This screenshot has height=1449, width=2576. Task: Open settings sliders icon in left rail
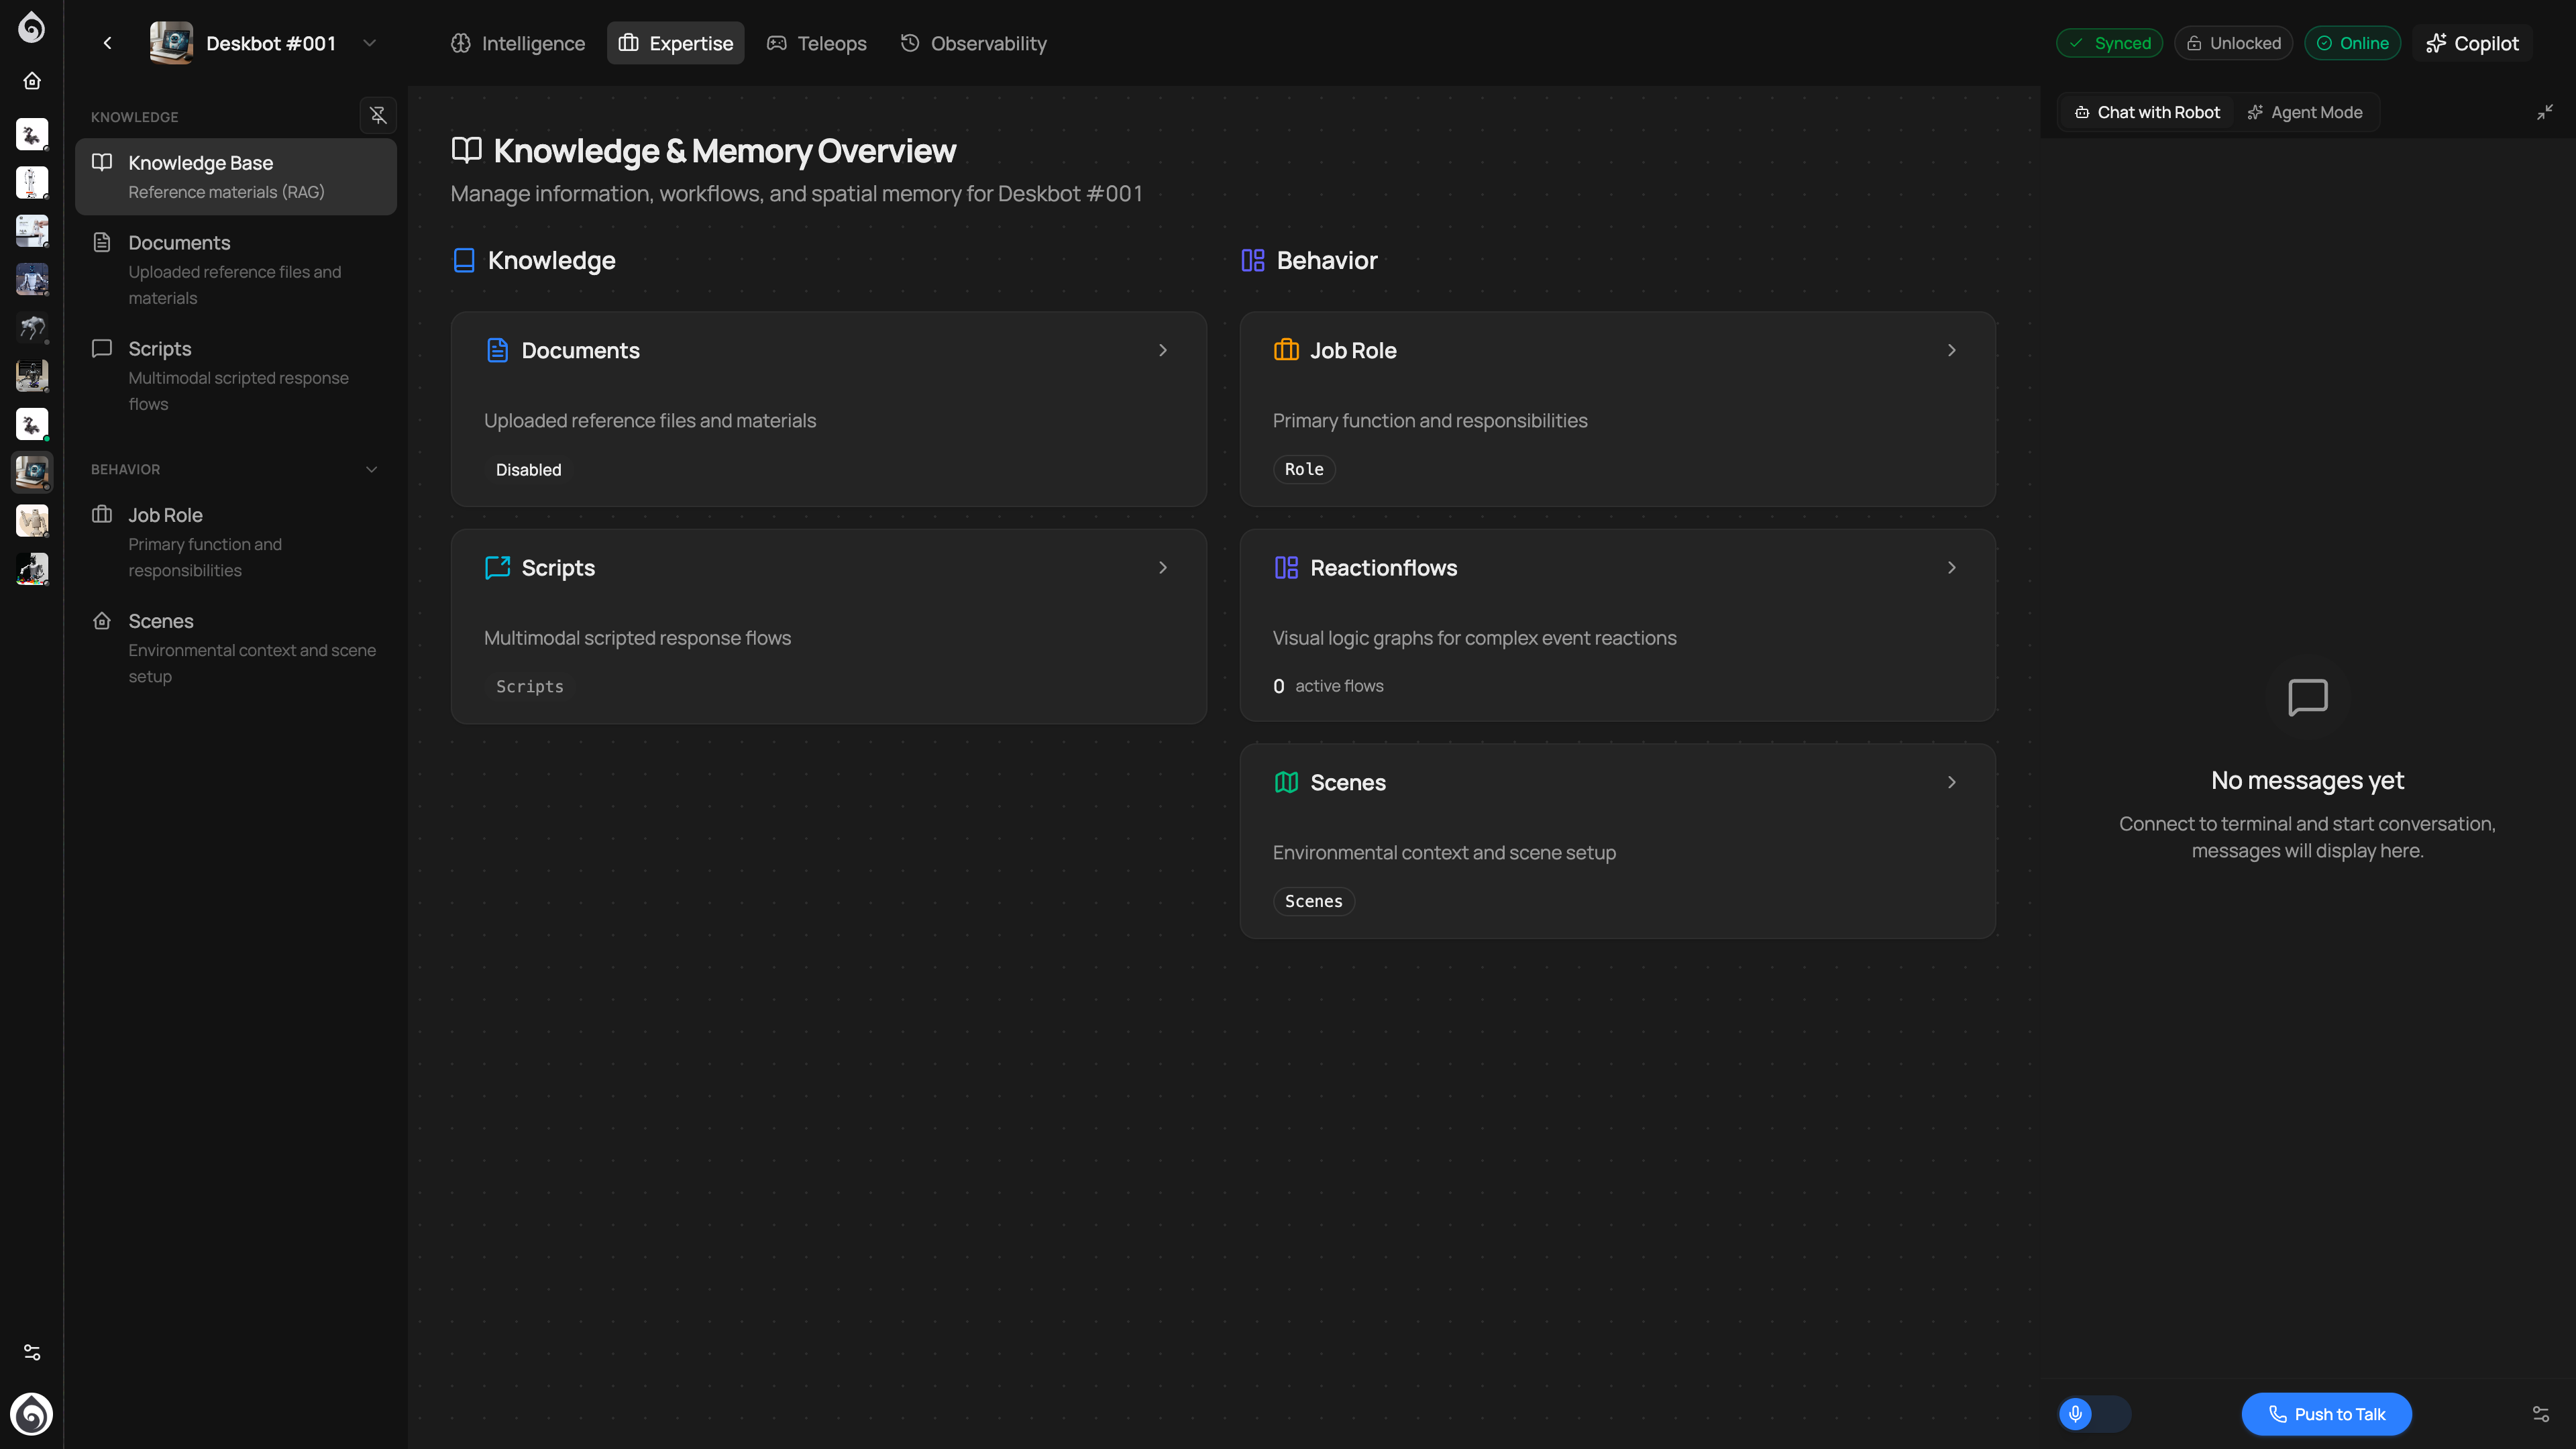[32, 1352]
